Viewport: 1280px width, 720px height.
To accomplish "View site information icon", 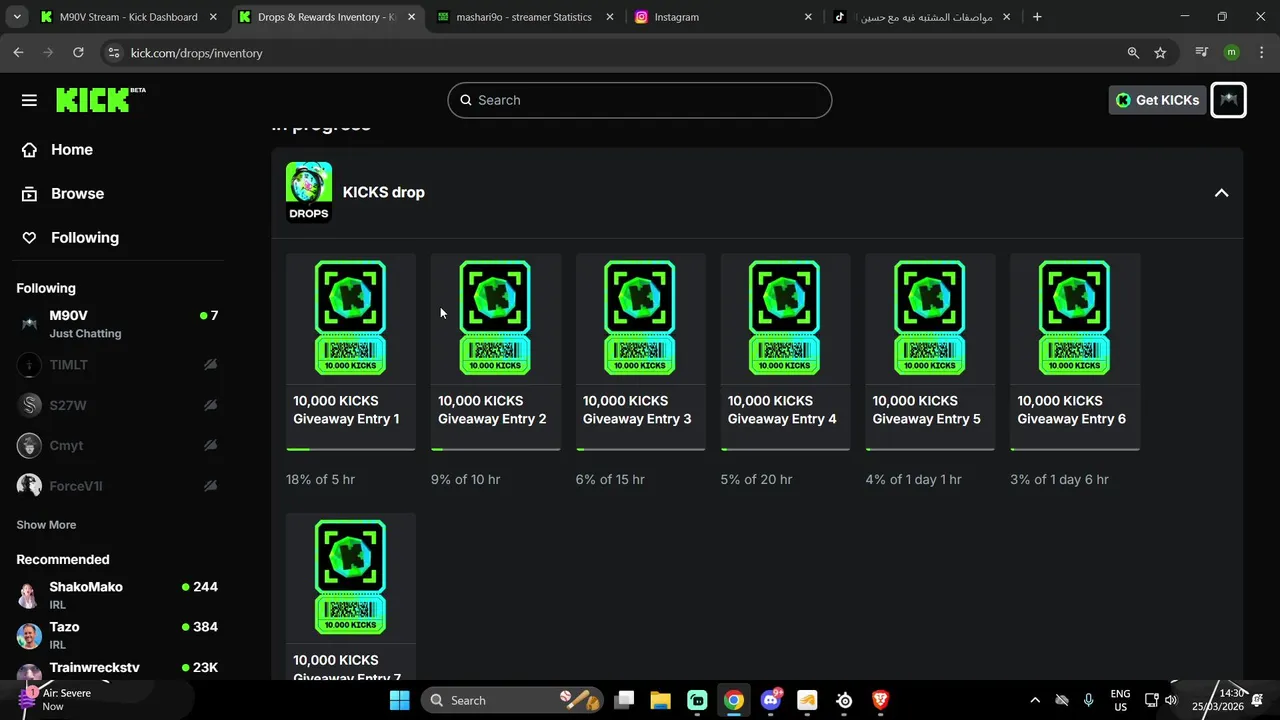I will tap(113, 53).
